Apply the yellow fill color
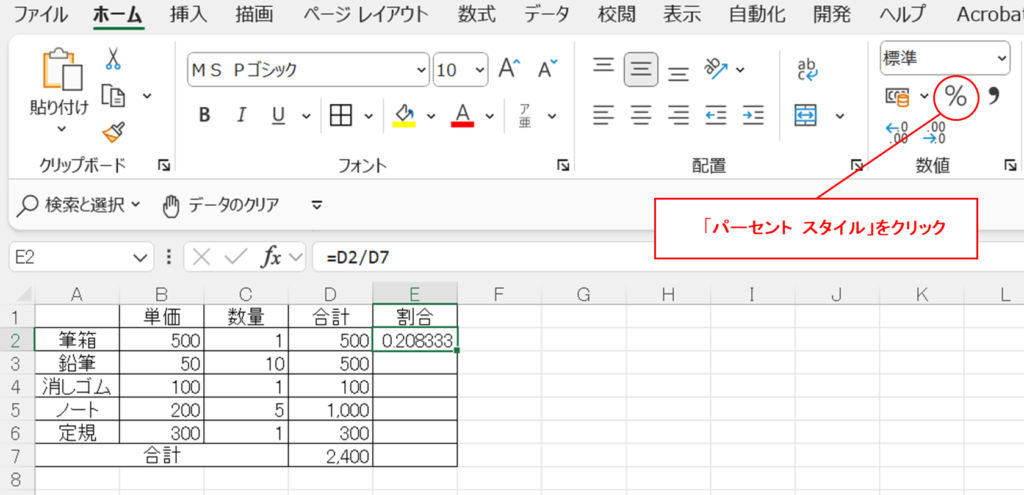 coord(404,115)
